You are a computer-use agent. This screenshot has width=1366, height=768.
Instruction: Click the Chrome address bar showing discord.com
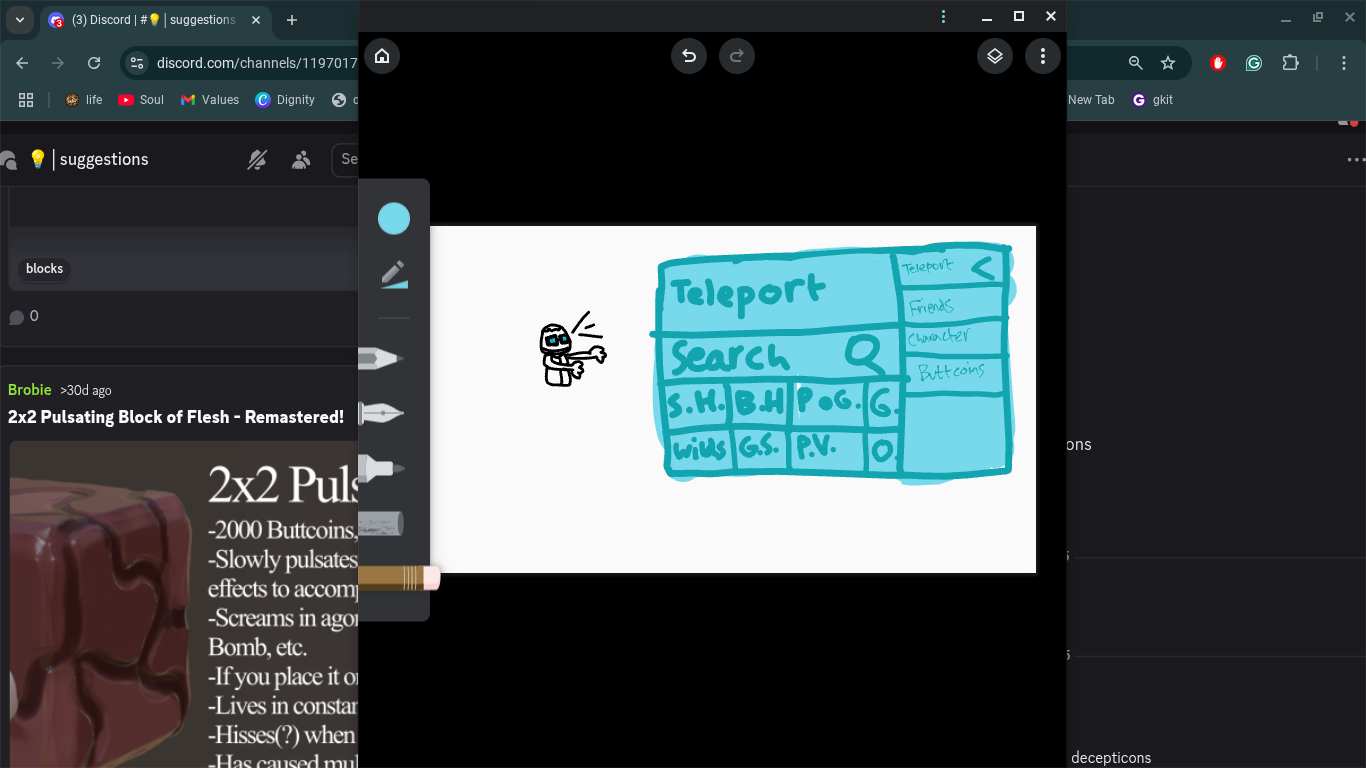point(257,63)
